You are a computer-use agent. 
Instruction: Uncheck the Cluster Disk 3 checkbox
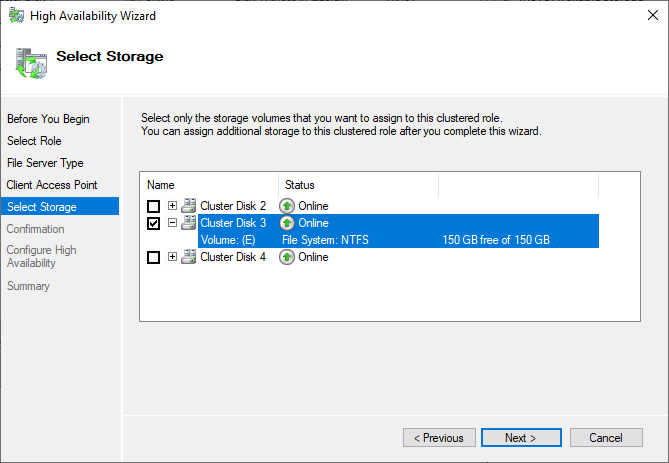[x=153, y=223]
